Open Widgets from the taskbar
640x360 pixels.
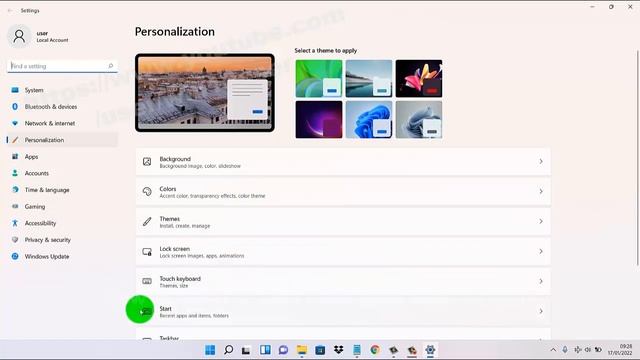coord(265,350)
